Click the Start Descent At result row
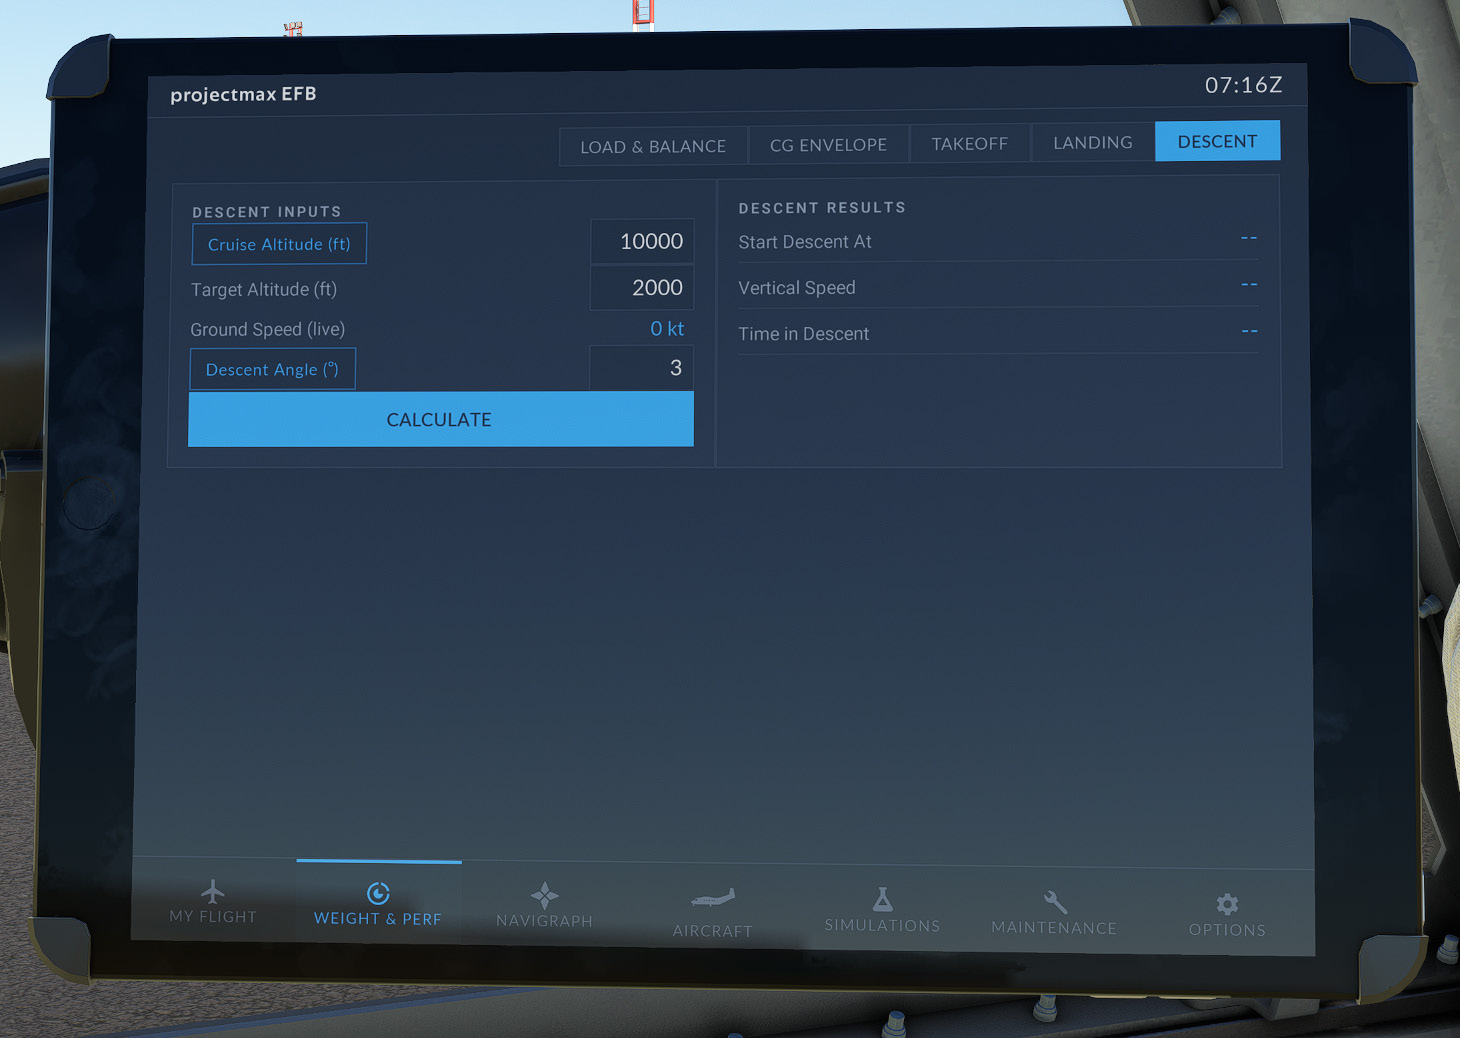The image size is (1460, 1038). coord(998,240)
